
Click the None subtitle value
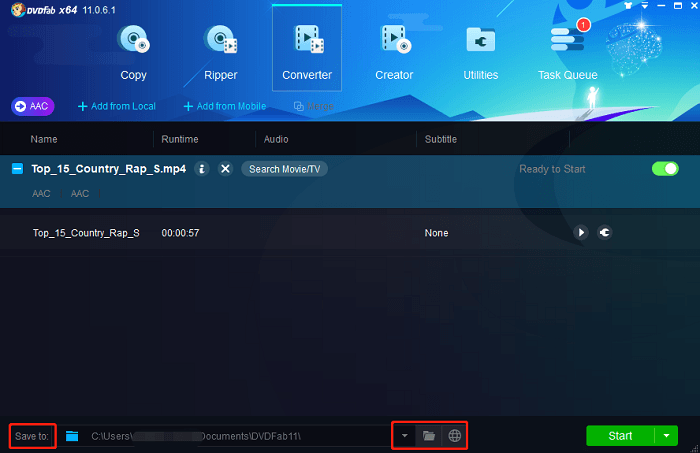[436, 233]
